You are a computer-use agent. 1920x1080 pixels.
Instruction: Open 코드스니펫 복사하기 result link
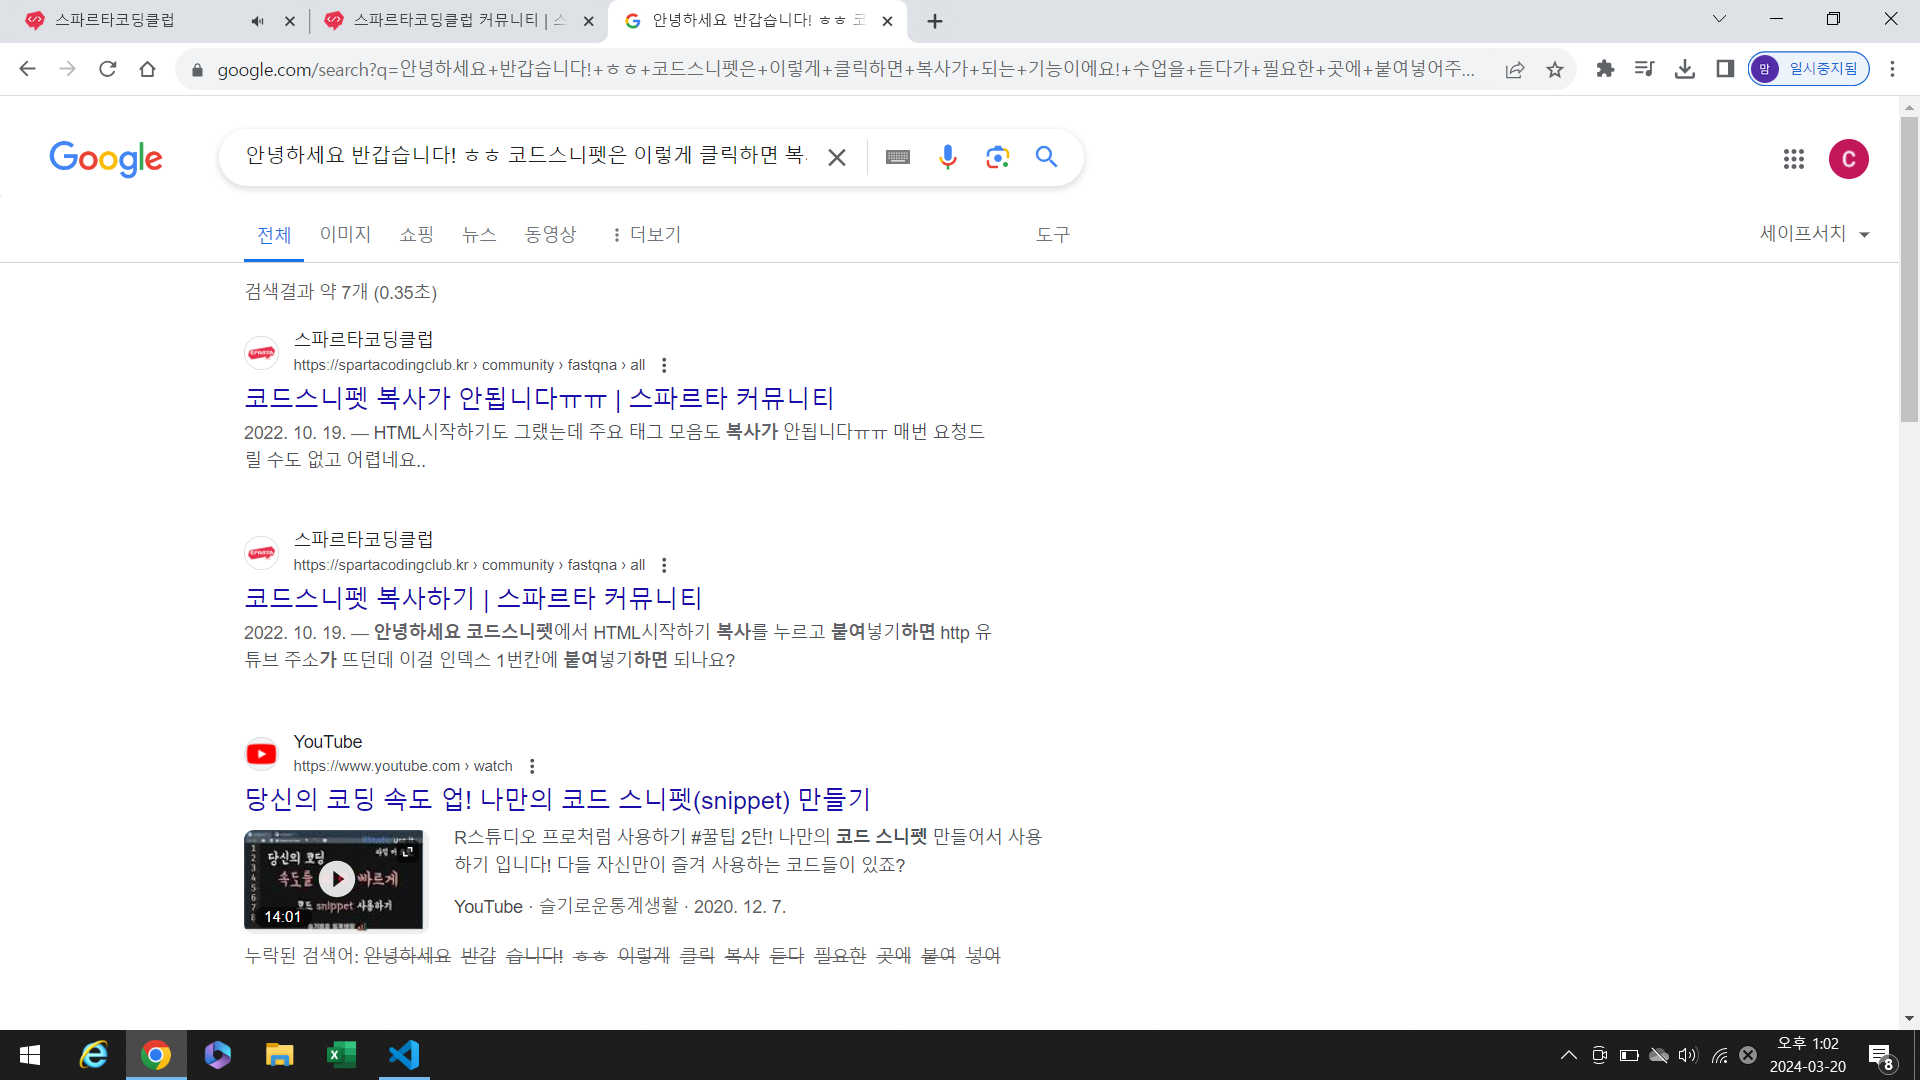pyautogui.click(x=473, y=598)
